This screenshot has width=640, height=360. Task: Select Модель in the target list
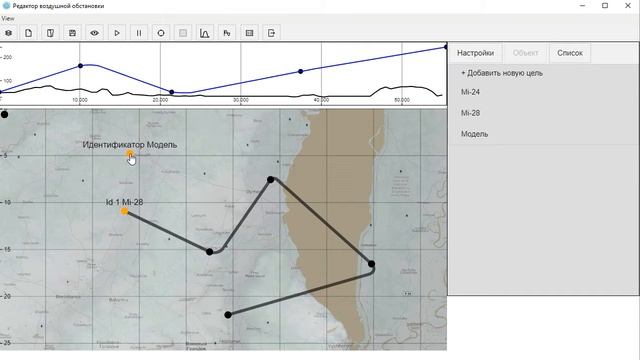coord(474,134)
